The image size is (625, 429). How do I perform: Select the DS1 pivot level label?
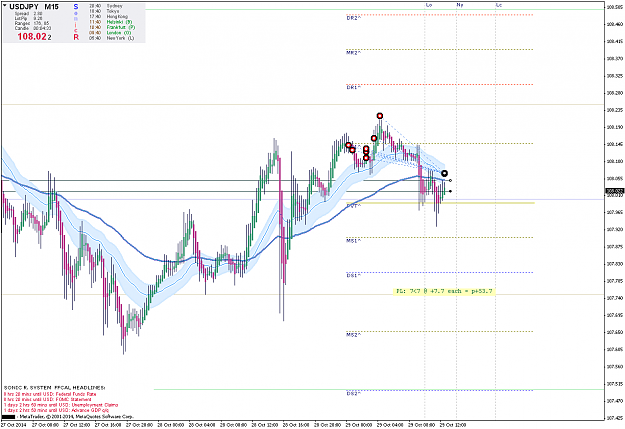pos(353,276)
